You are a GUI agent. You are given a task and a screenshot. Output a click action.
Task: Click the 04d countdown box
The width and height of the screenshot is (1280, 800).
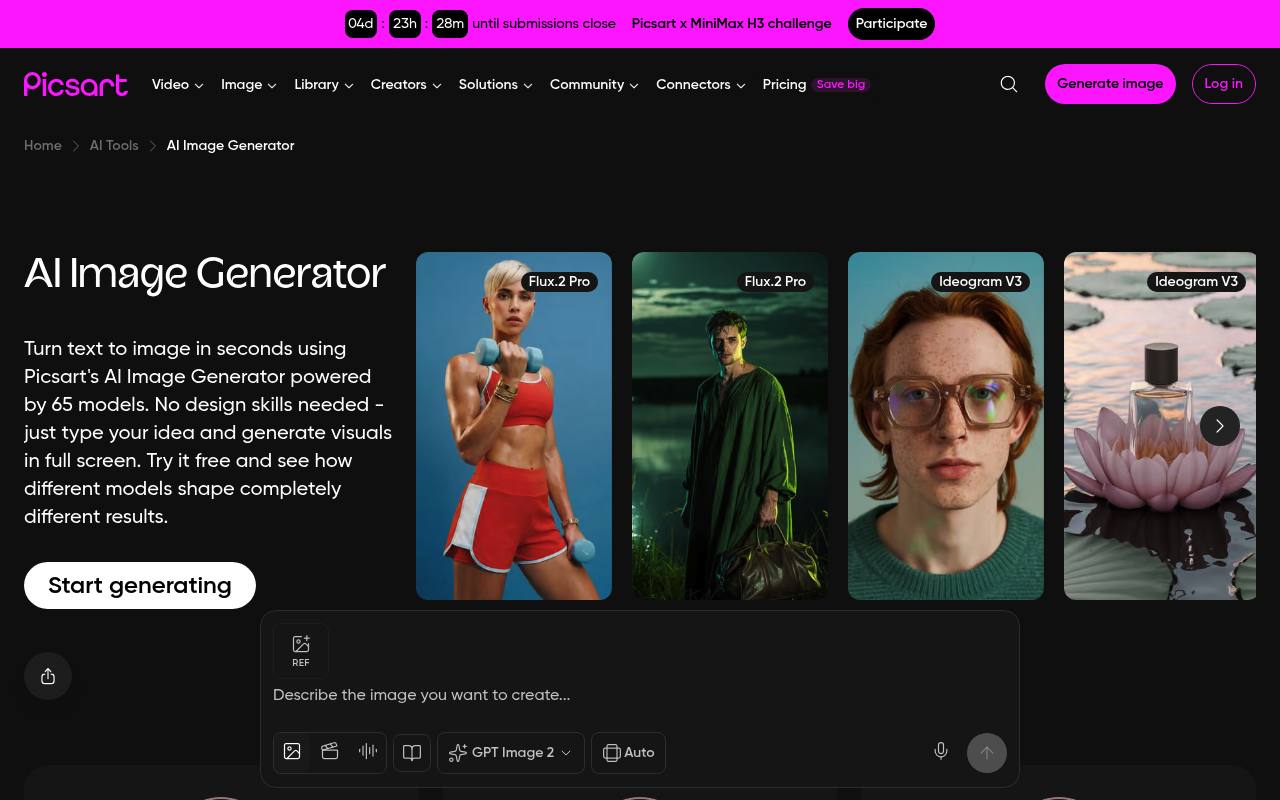tap(361, 24)
